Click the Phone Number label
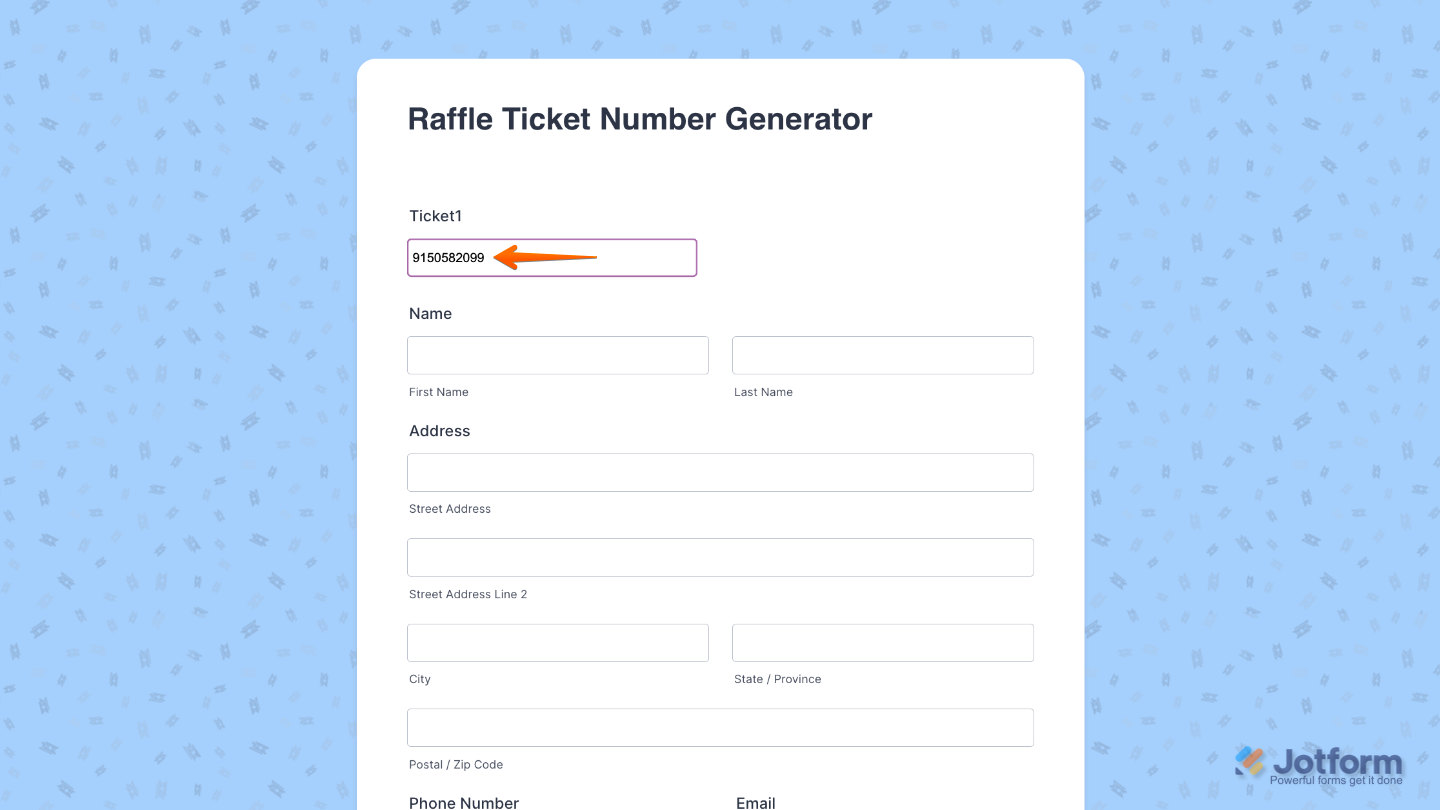1440x810 pixels. 463,802
